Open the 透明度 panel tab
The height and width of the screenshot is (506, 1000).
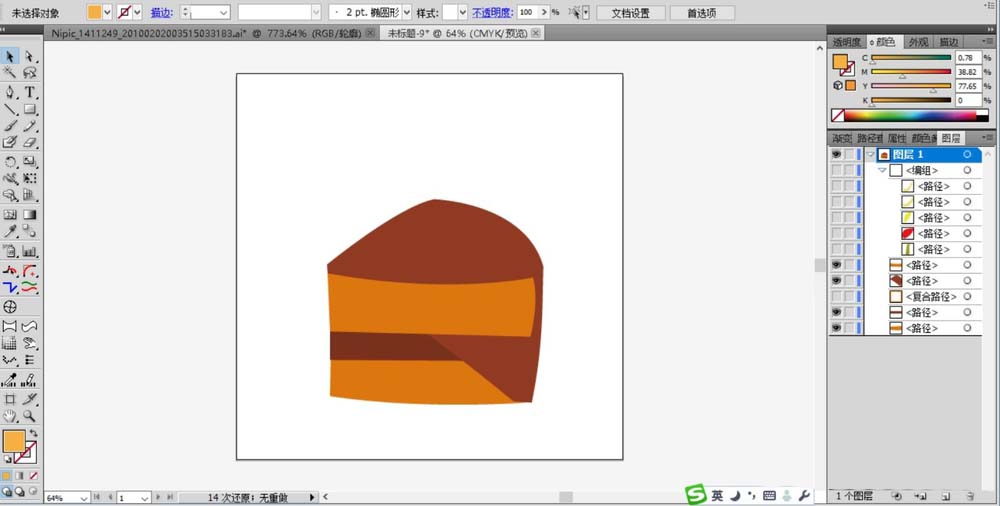click(x=847, y=42)
